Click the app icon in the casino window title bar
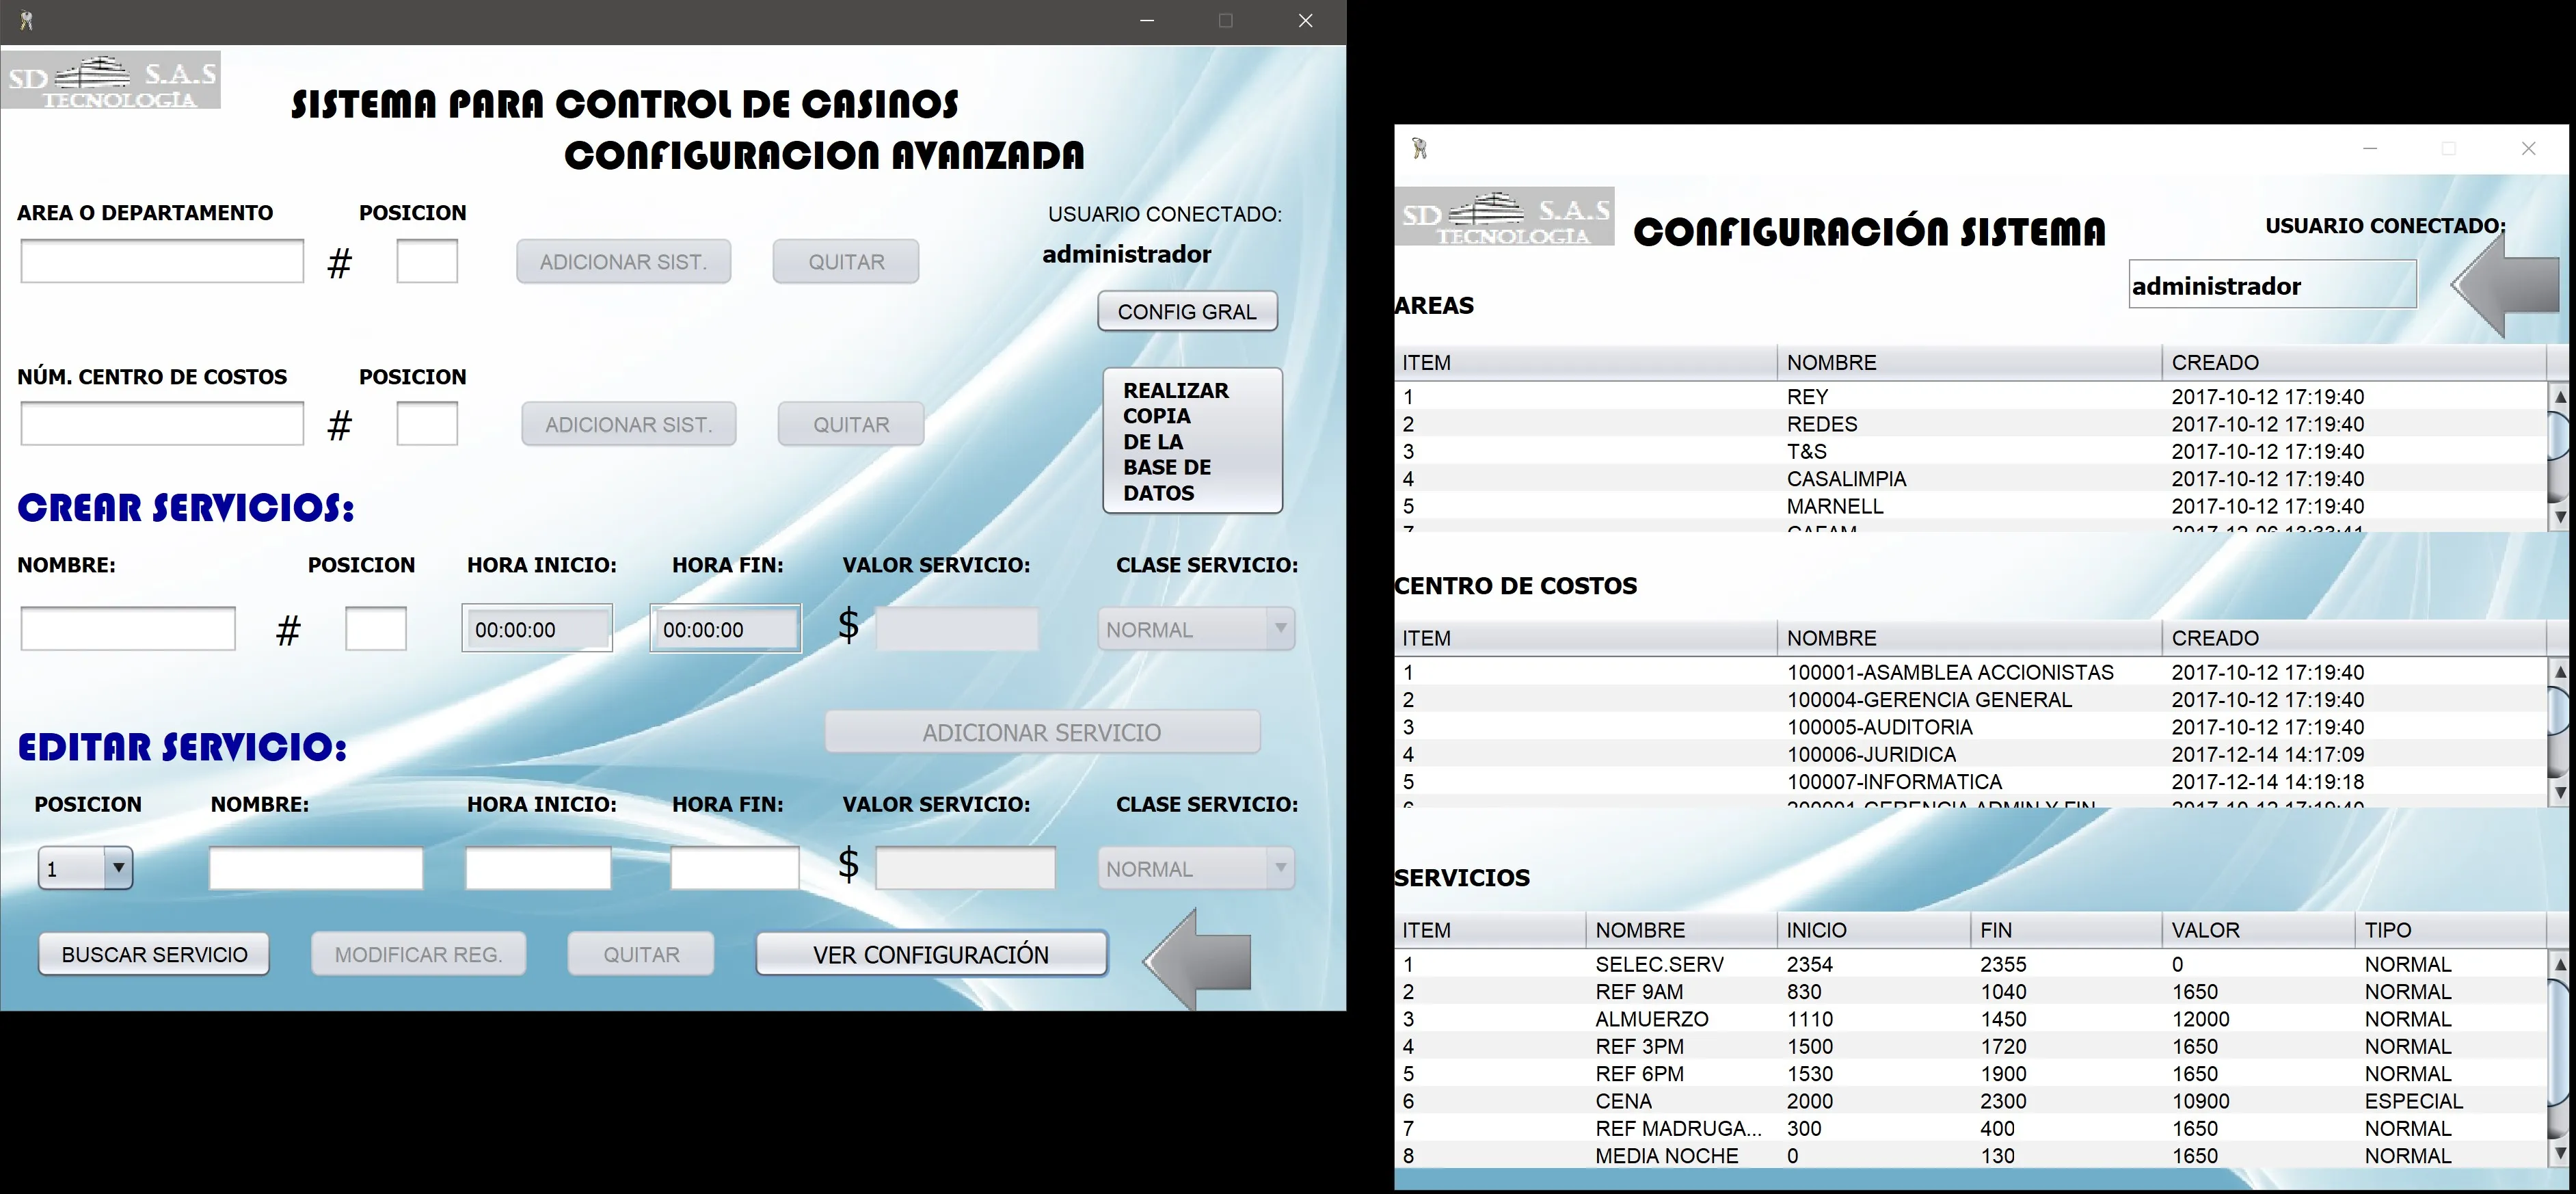 pos(26,20)
